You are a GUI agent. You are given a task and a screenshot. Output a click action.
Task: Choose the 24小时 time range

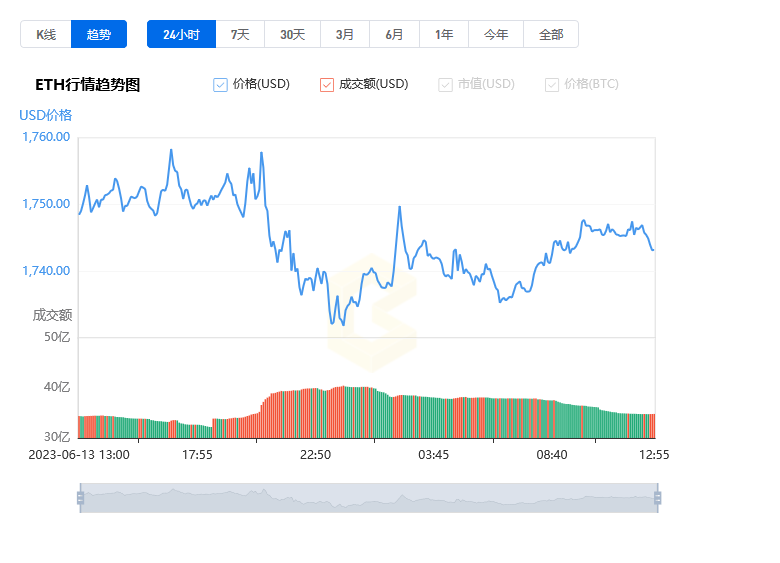click(x=182, y=34)
